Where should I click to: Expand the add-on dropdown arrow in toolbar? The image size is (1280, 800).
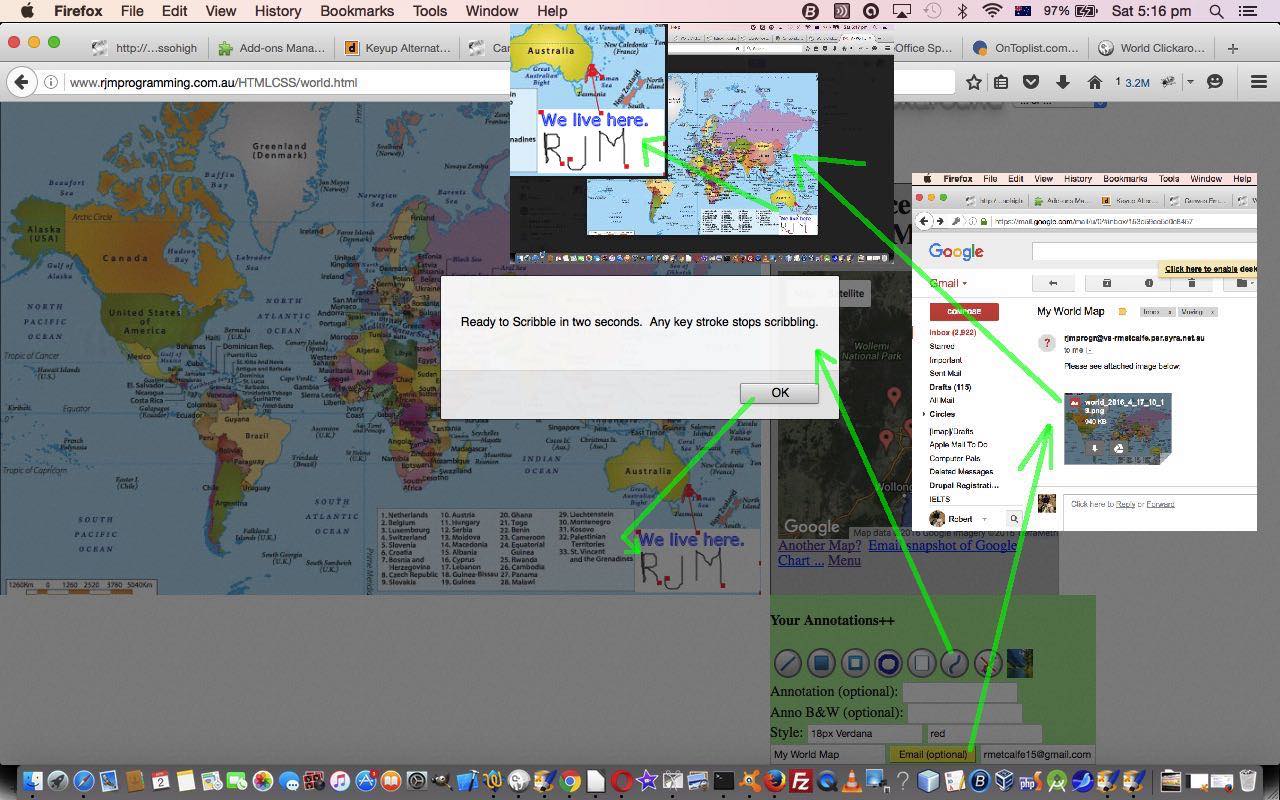[x=1190, y=82]
